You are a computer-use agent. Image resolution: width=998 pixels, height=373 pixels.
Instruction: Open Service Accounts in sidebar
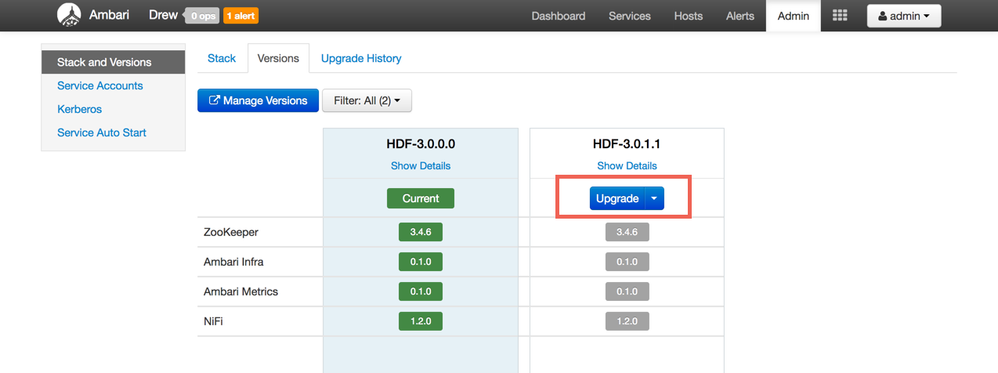[x=100, y=85]
